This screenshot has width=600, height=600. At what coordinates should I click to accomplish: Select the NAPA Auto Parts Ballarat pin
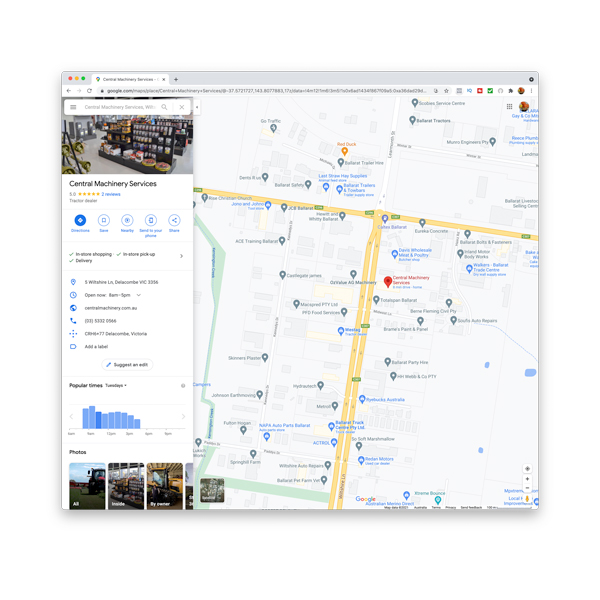[x=267, y=437]
